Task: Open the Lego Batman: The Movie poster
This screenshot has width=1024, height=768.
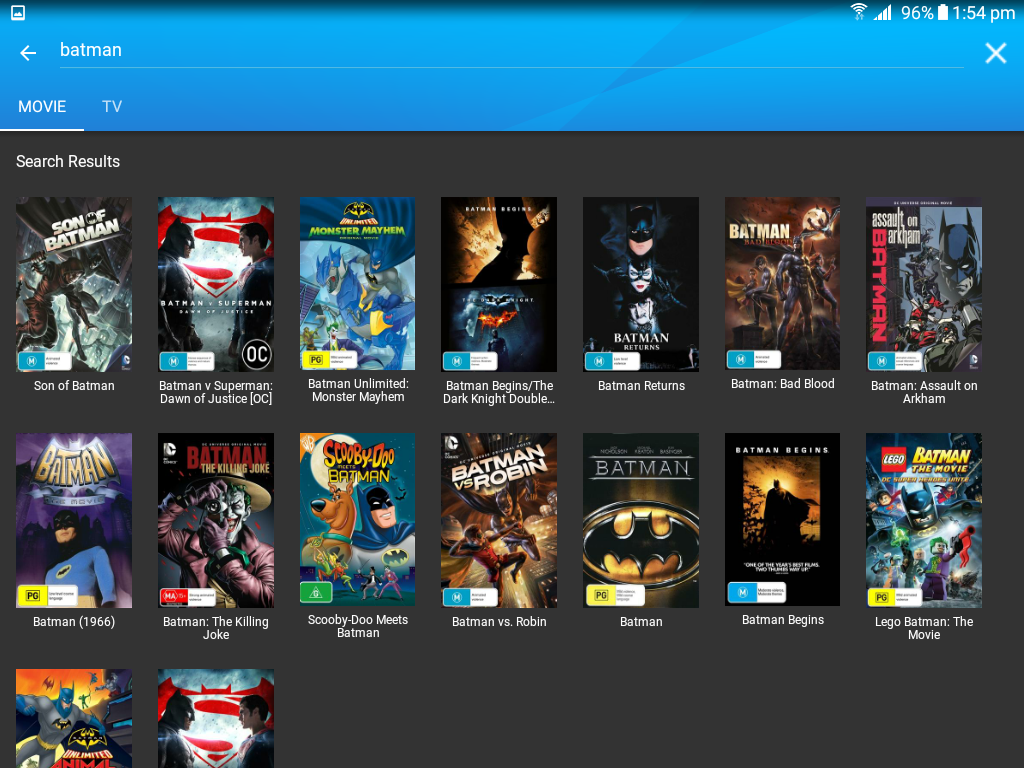Action: [x=924, y=520]
